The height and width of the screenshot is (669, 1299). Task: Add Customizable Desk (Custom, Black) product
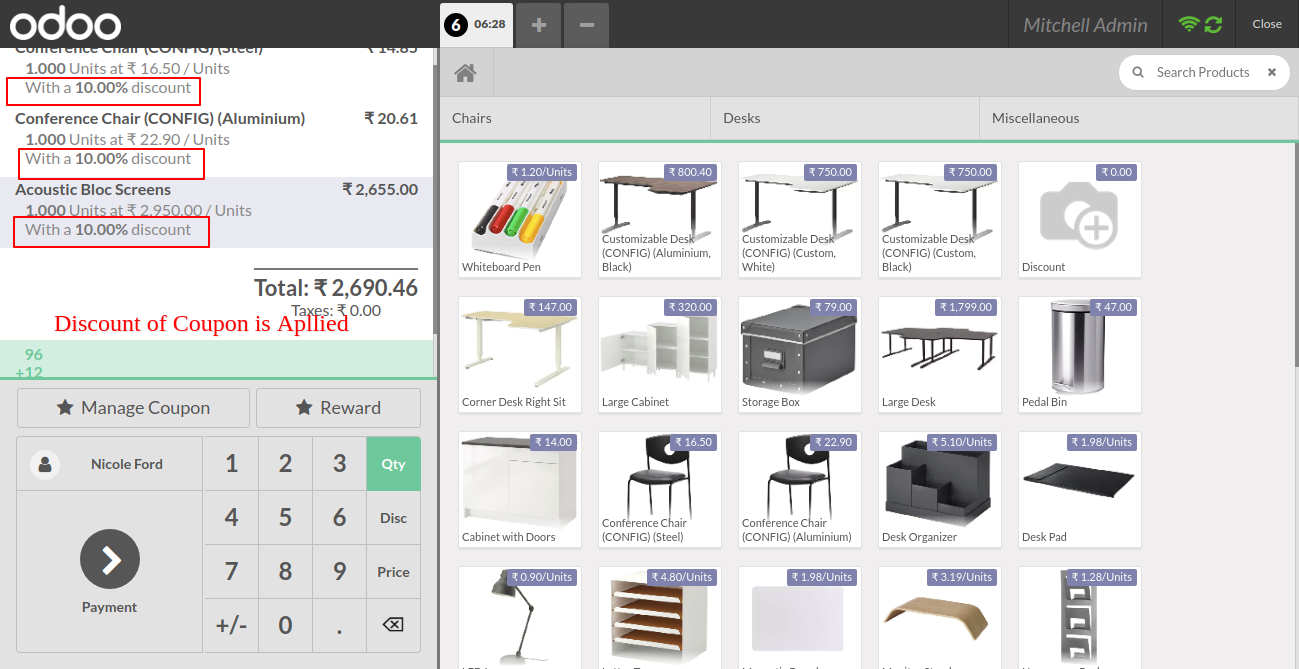(x=940, y=219)
